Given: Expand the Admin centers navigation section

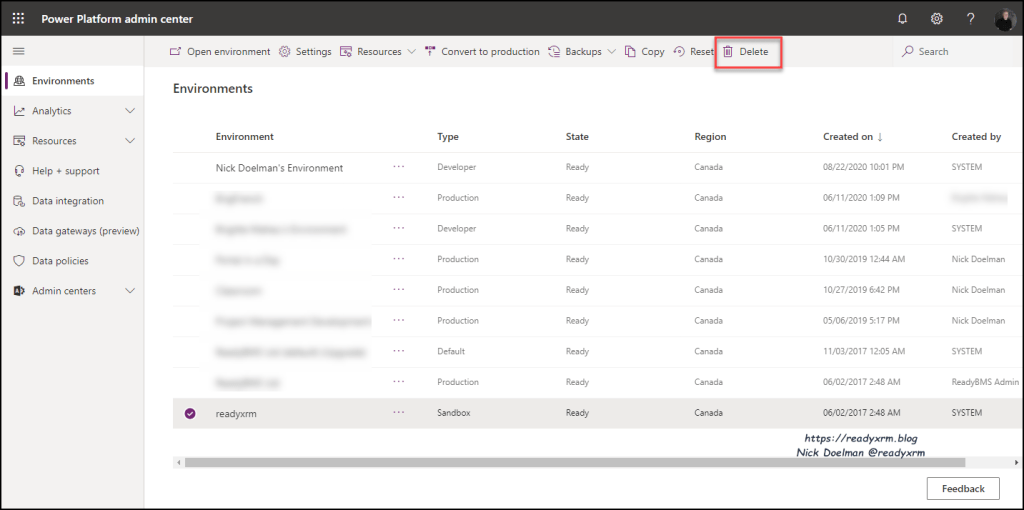Looking at the screenshot, I should [129, 291].
